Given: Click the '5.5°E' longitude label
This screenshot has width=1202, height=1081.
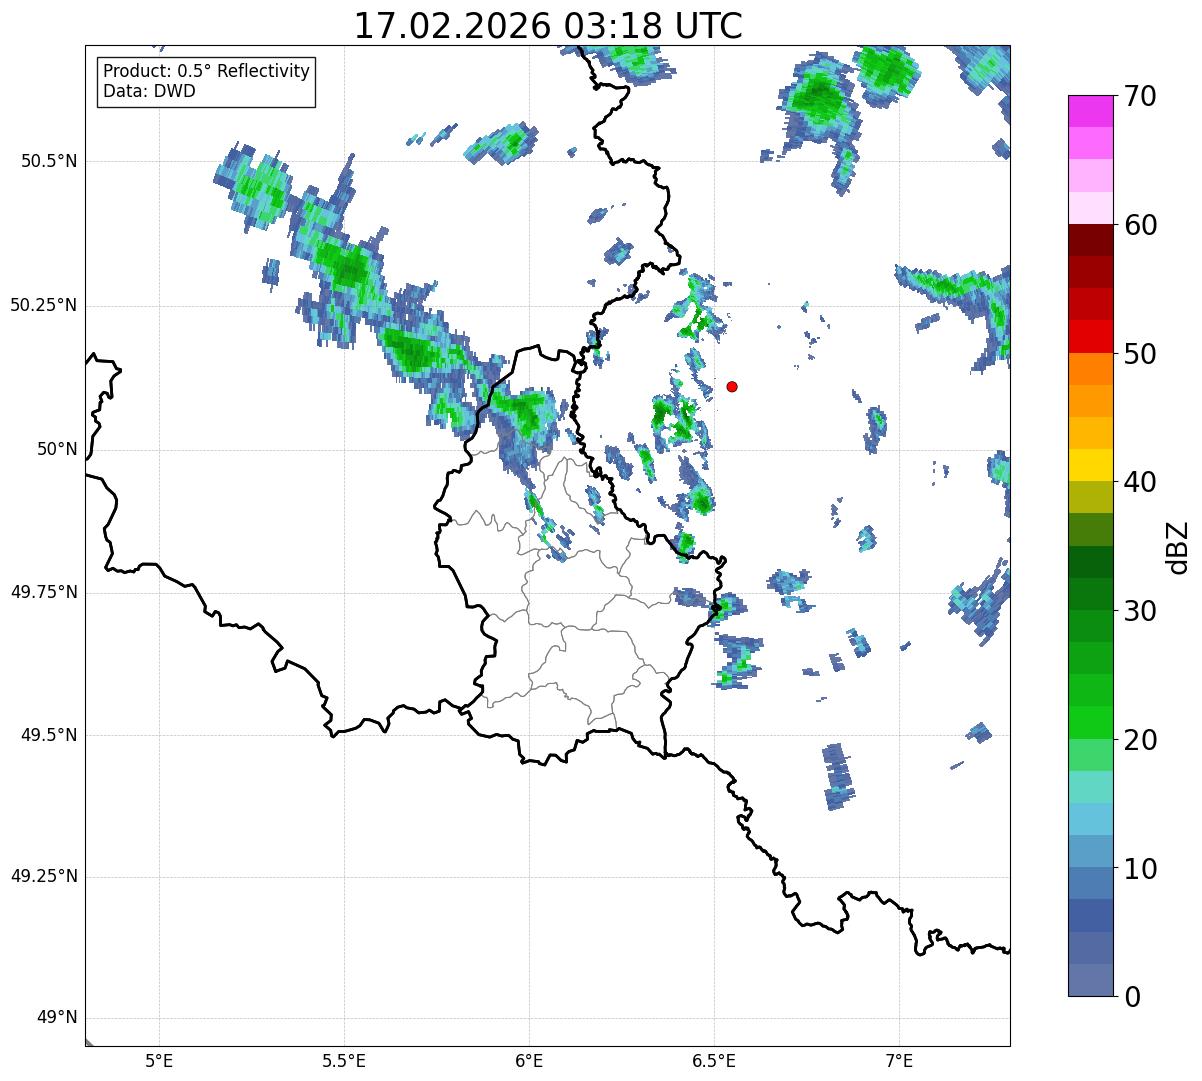Looking at the screenshot, I should (x=344, y=1060).
